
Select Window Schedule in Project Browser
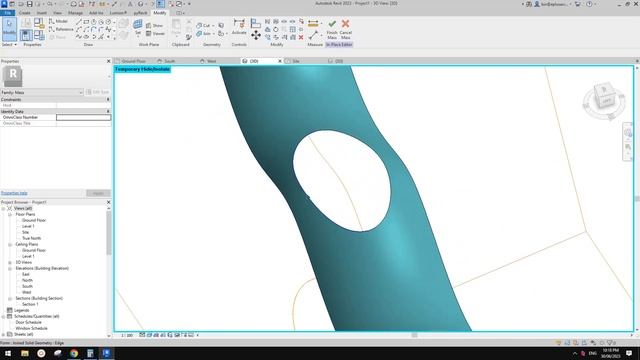coord(31,328)
